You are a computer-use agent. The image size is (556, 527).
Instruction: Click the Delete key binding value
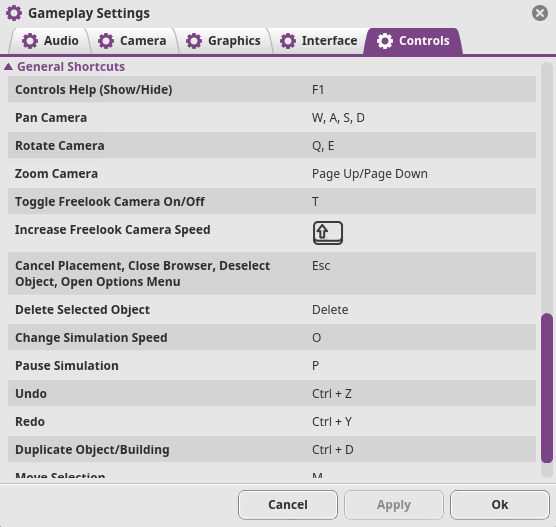(330, 310)
